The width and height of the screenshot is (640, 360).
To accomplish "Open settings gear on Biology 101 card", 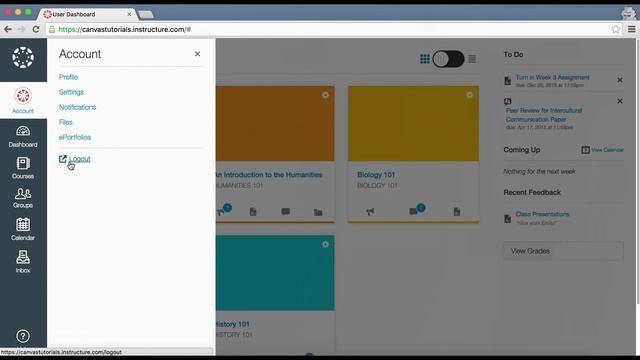I will point(469,95).
